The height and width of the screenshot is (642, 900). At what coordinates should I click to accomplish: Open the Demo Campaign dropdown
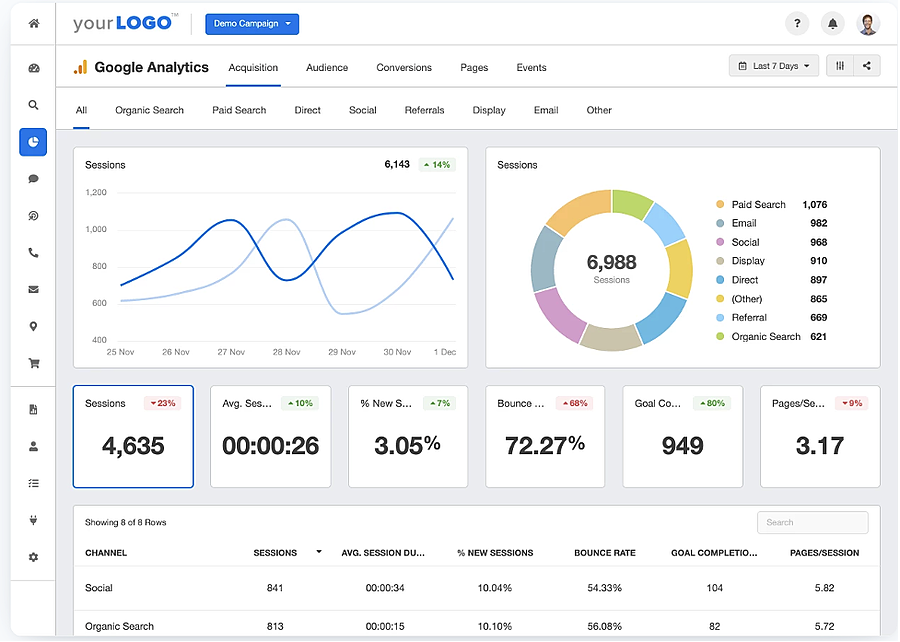coord(251,22)
